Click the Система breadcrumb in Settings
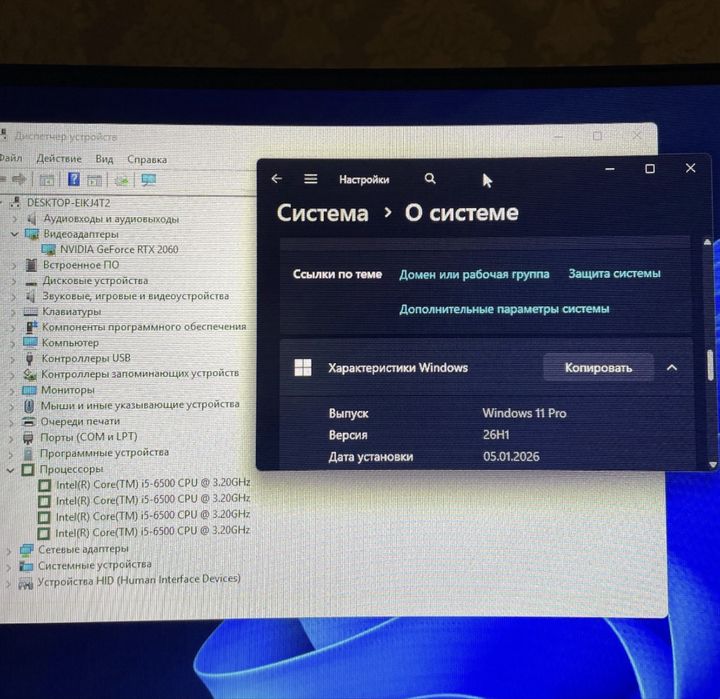Screen dimensions: 720x699 tap(322, 213)
